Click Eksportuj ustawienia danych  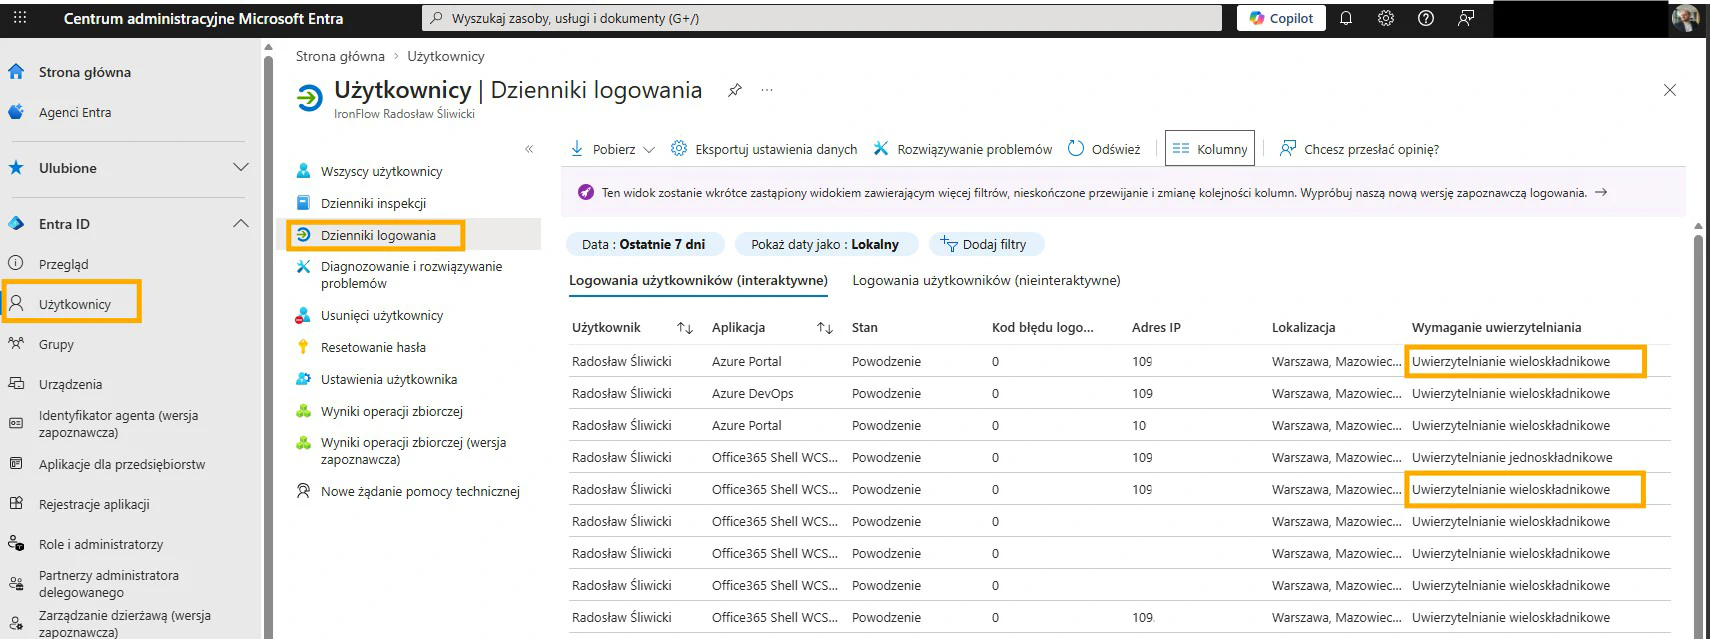click(764, 149)
